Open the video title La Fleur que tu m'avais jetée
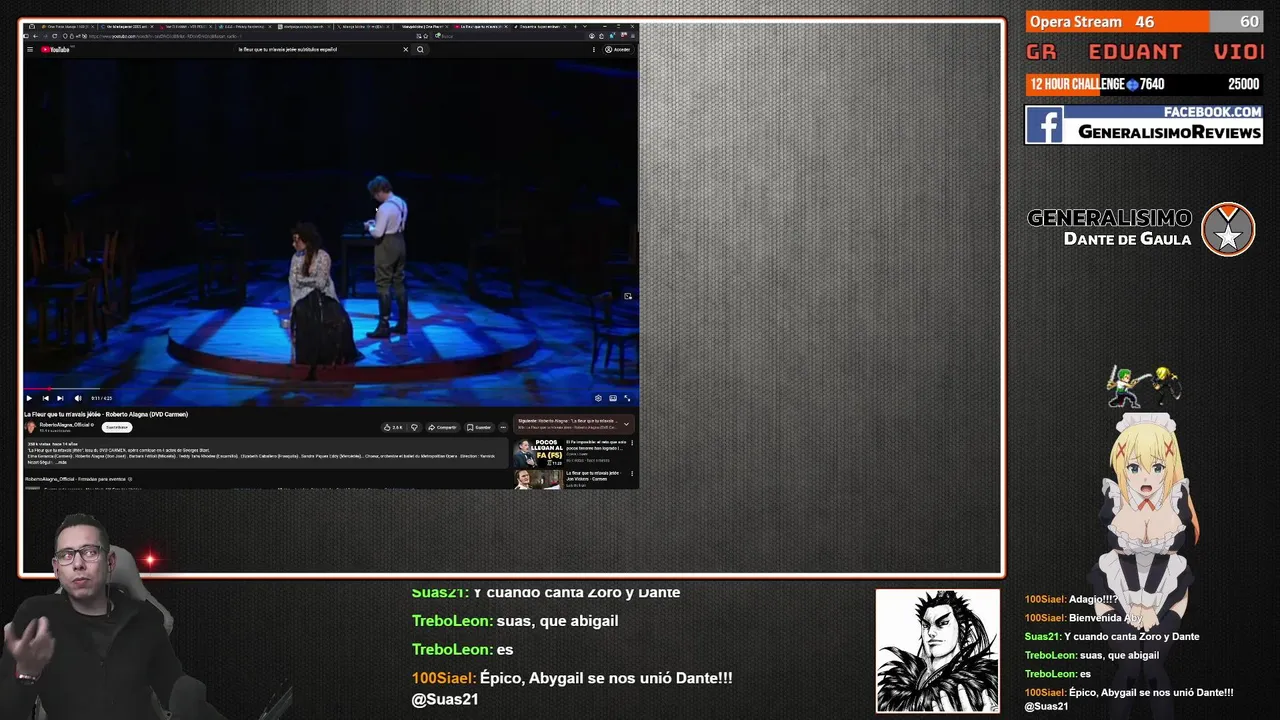Image resolution: width=1280 pixels, height=720 pixels. click(x=106, y=414)
